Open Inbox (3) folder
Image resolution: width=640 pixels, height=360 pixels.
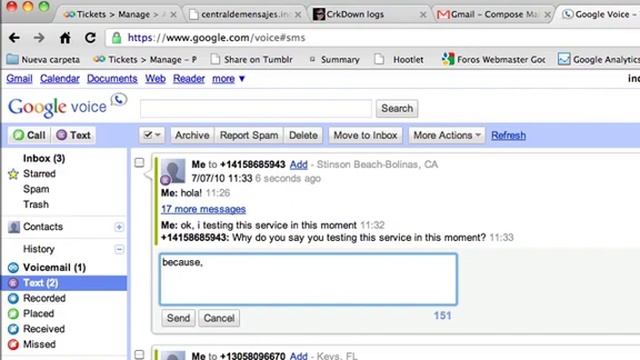point(44,158)
